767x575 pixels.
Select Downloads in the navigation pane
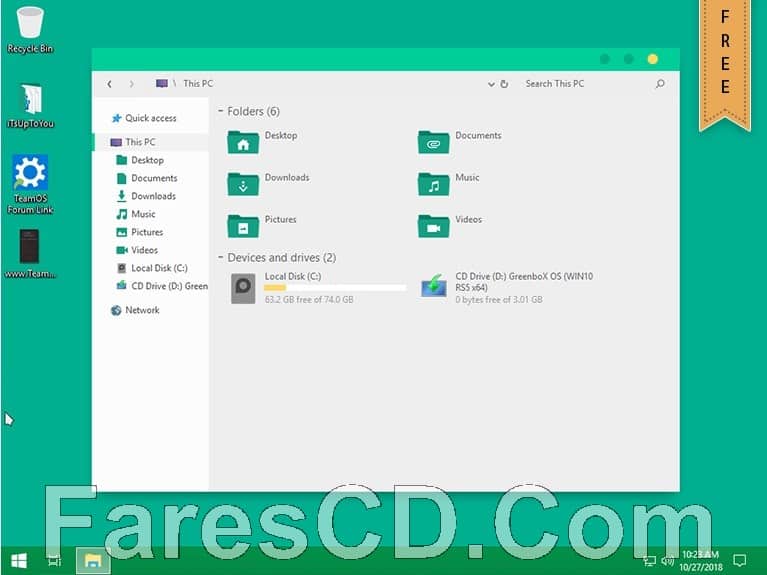(x=150, y=196)
